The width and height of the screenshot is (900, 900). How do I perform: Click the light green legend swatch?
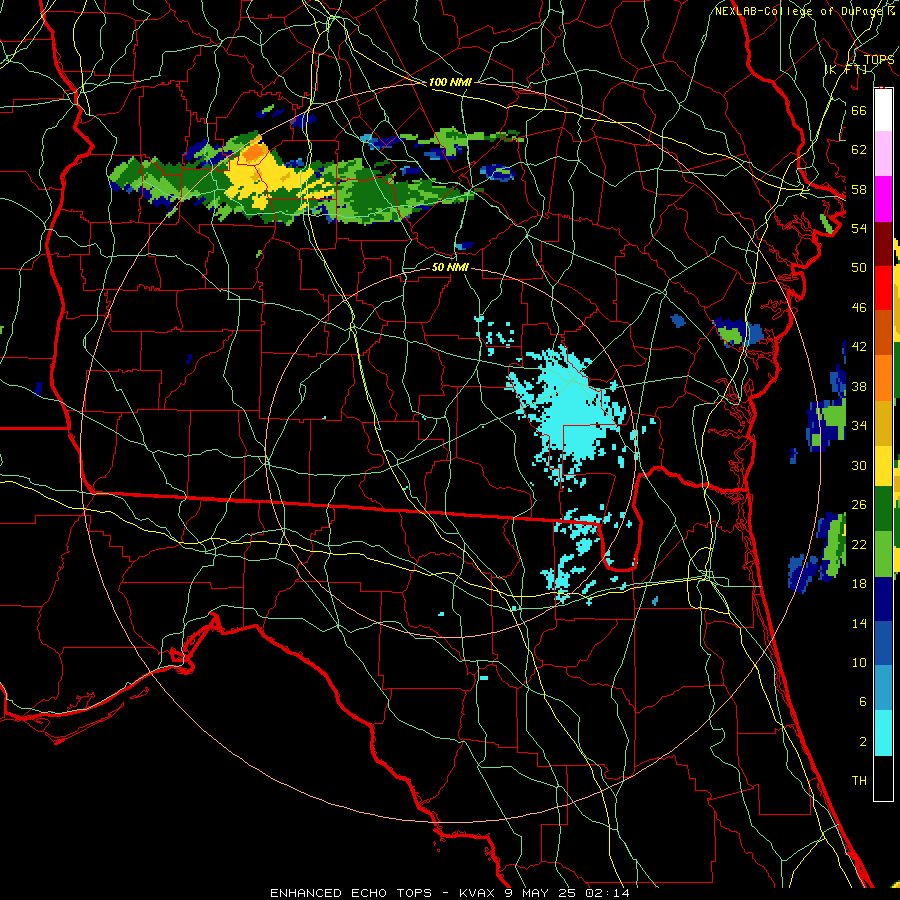(883, 554)
